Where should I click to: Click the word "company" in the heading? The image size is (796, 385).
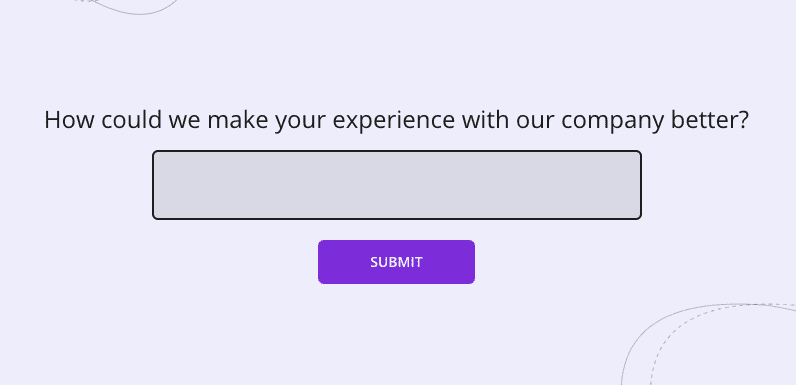pos(612,122)
